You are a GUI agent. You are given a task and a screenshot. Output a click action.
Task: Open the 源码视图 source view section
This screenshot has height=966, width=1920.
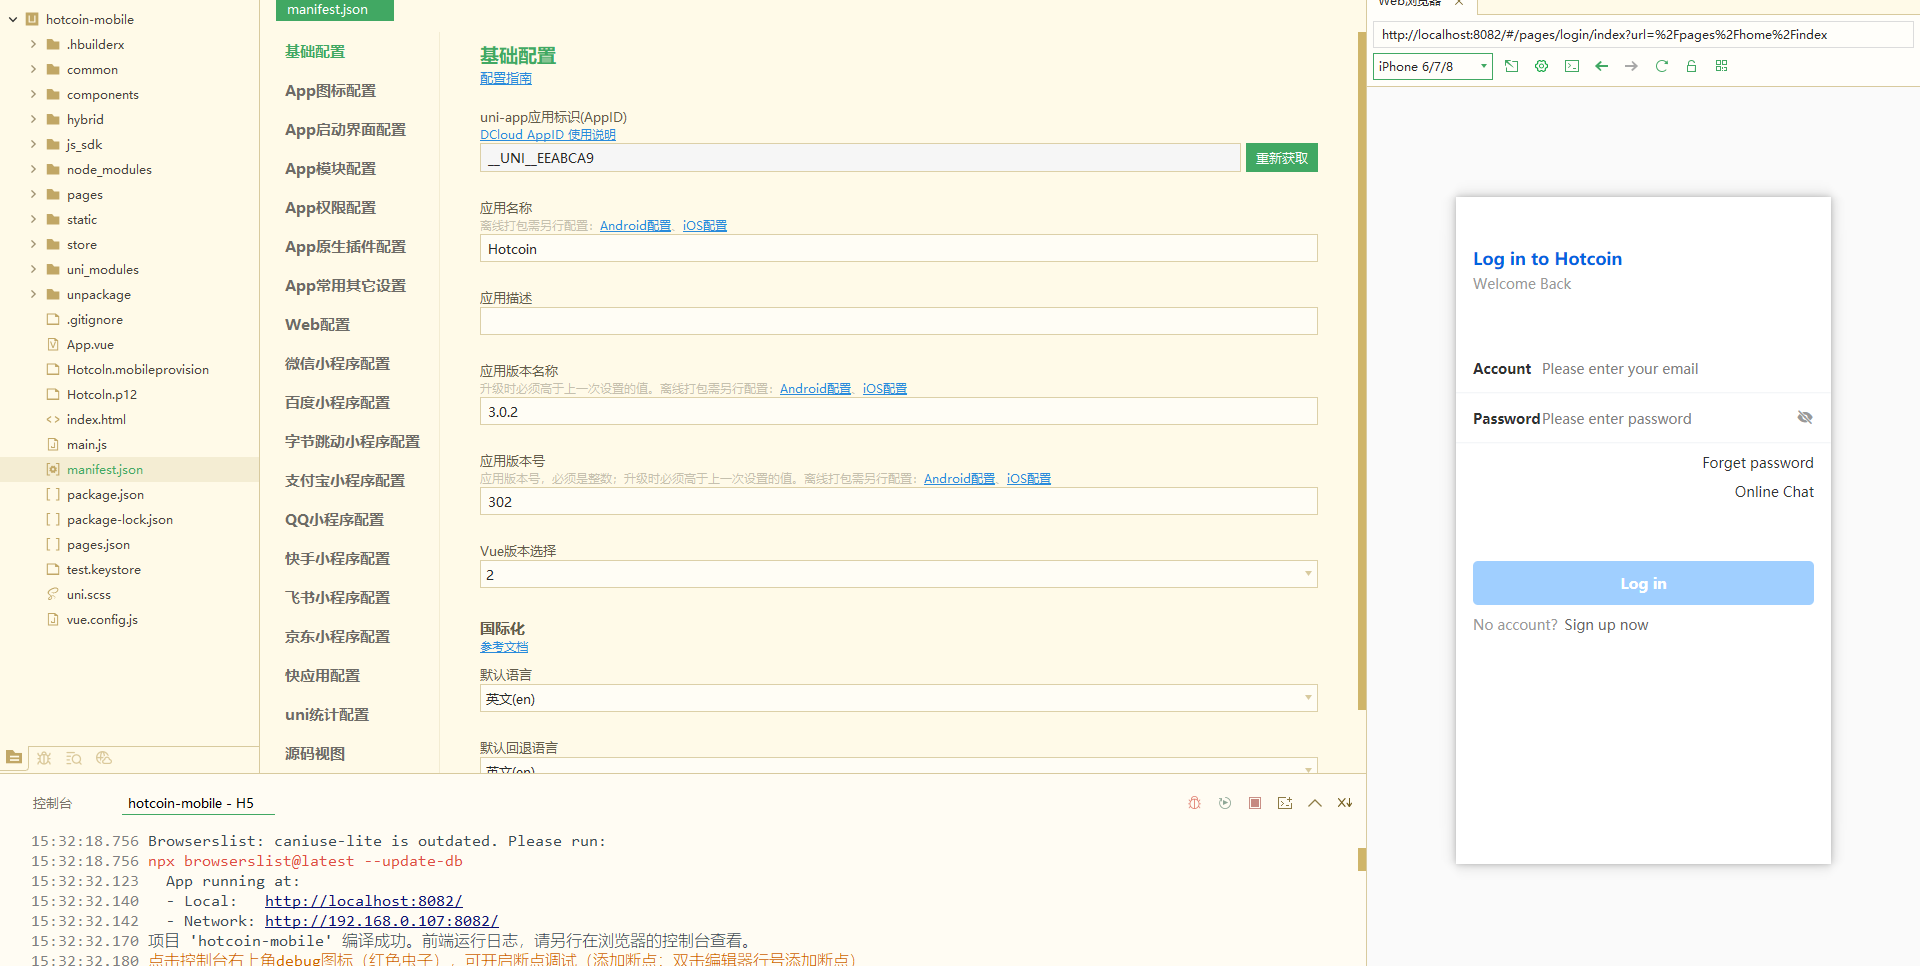[315, 754]
